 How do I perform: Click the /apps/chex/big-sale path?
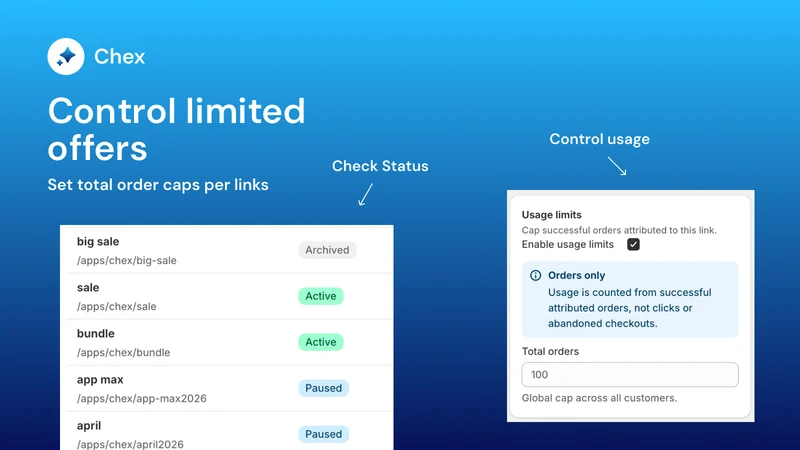pos(127,260)
